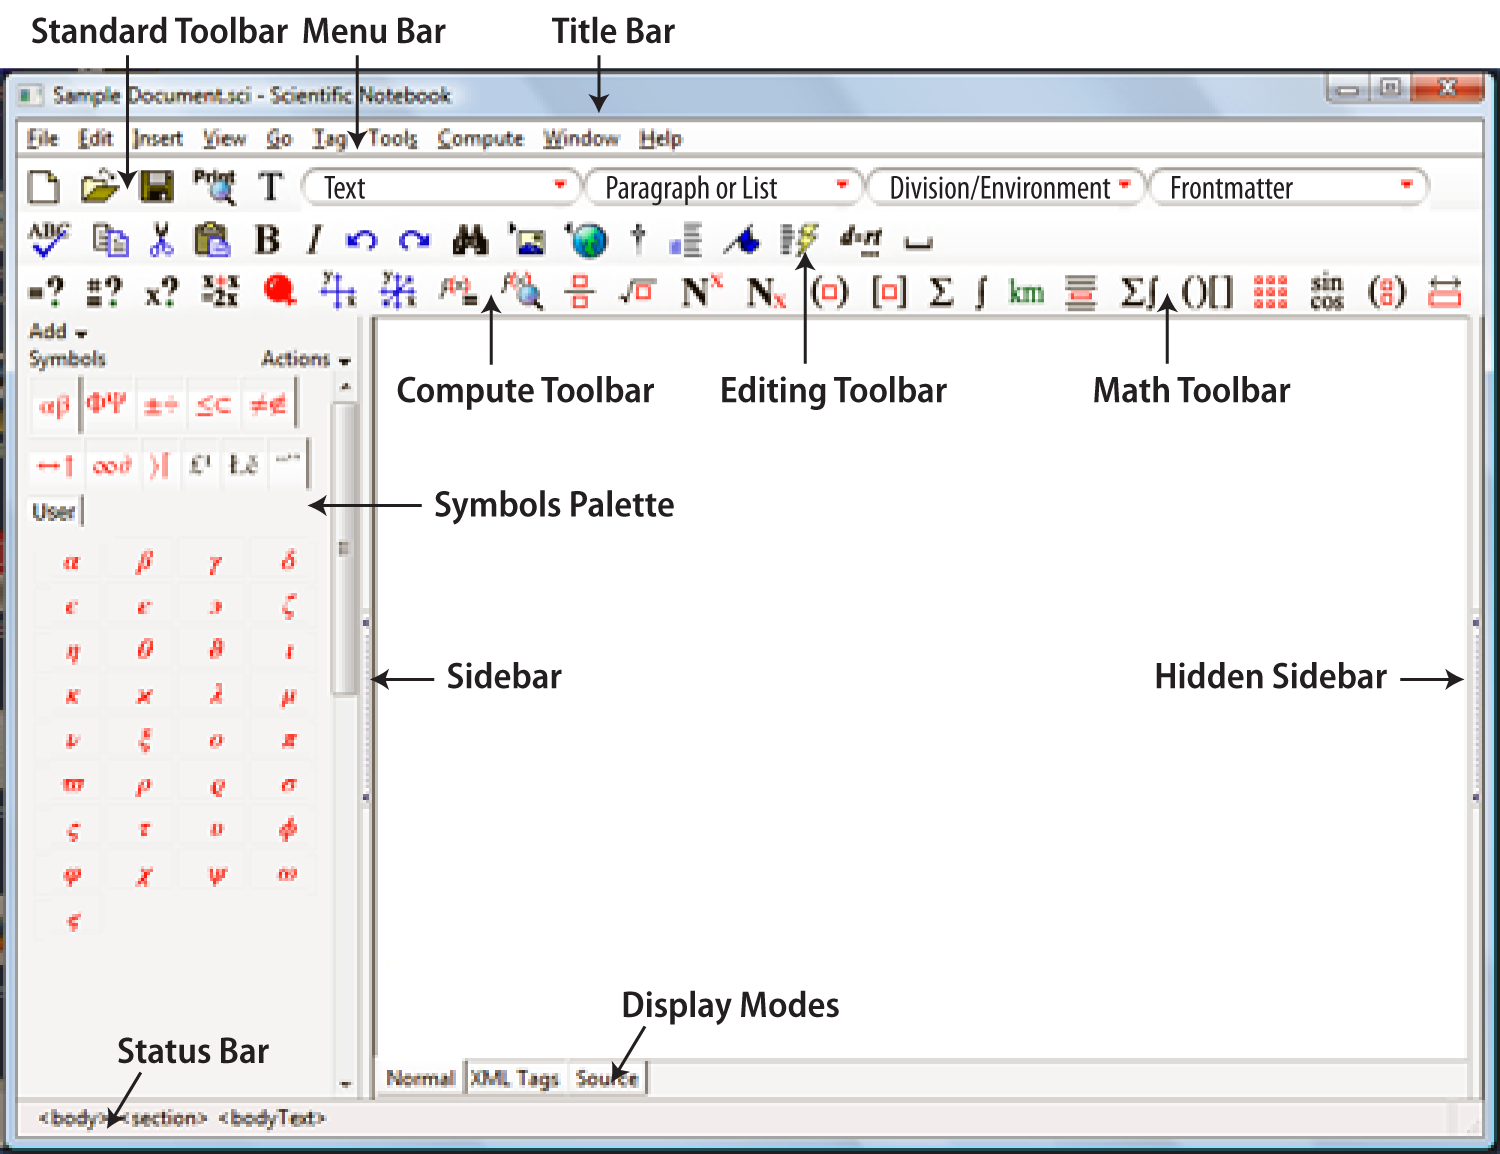The width and height of the screenshot is (1500, 1154).
Task: Click the sidebar scroll-down arrow
Action: click(x=345, y=1084)
